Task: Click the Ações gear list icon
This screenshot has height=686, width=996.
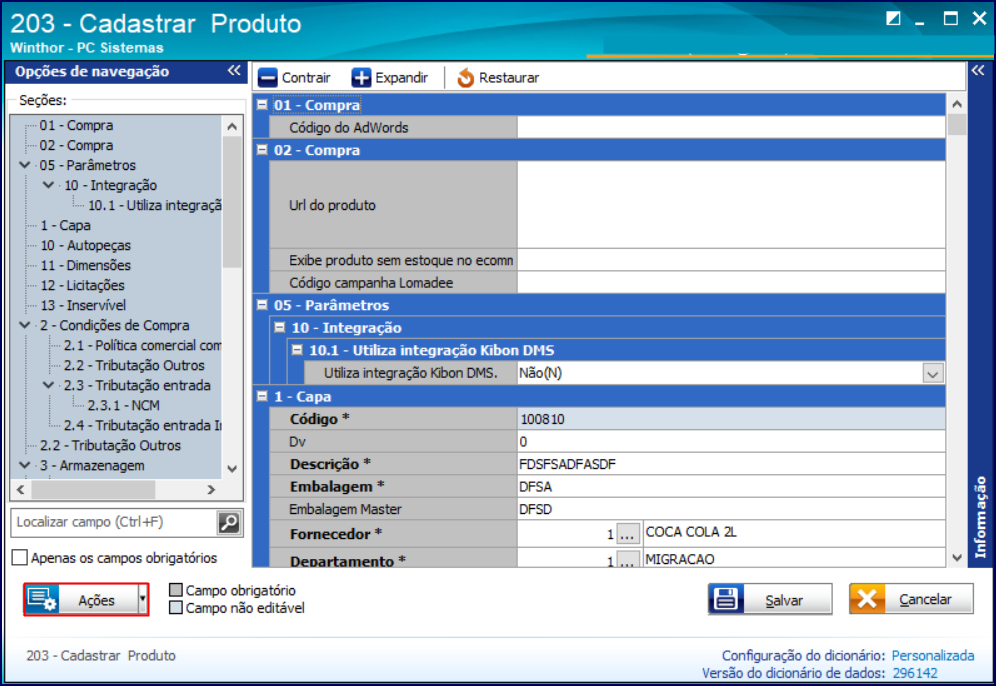Action: (x=43, y=600)
